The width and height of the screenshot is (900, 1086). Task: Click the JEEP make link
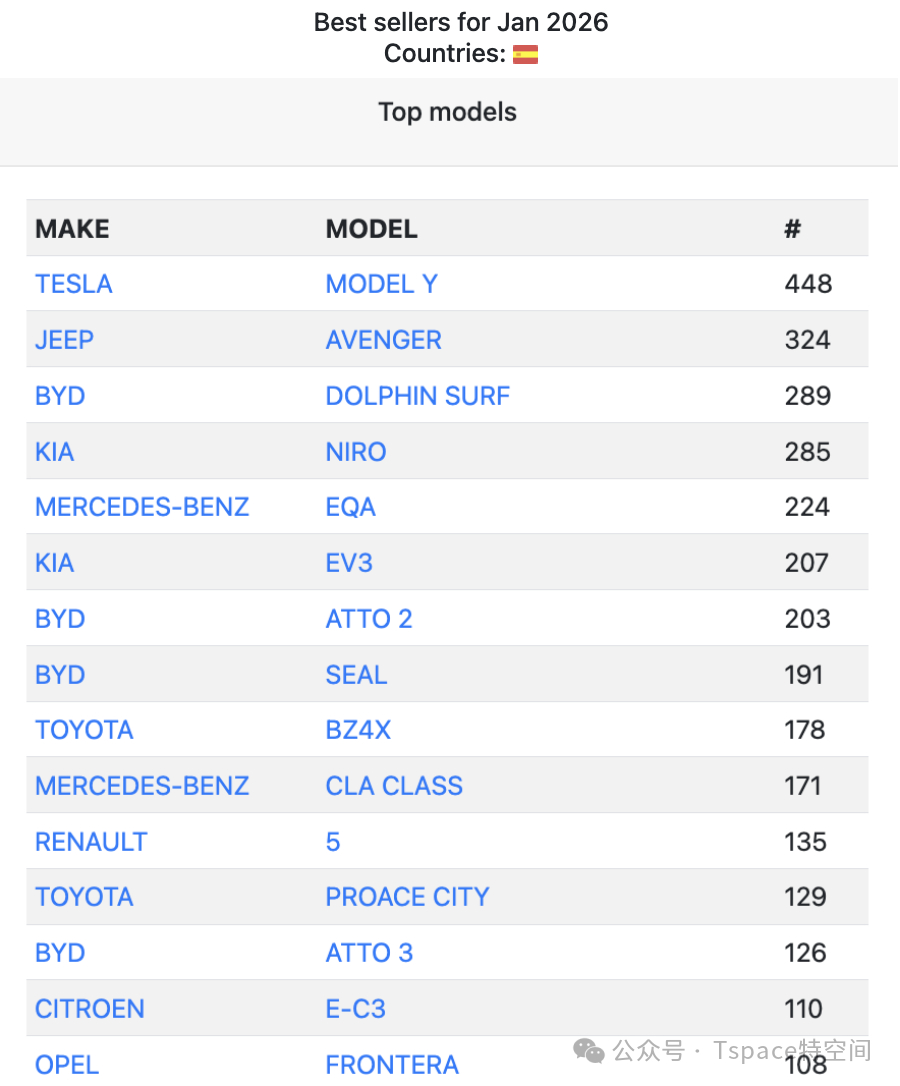(64, 340)
